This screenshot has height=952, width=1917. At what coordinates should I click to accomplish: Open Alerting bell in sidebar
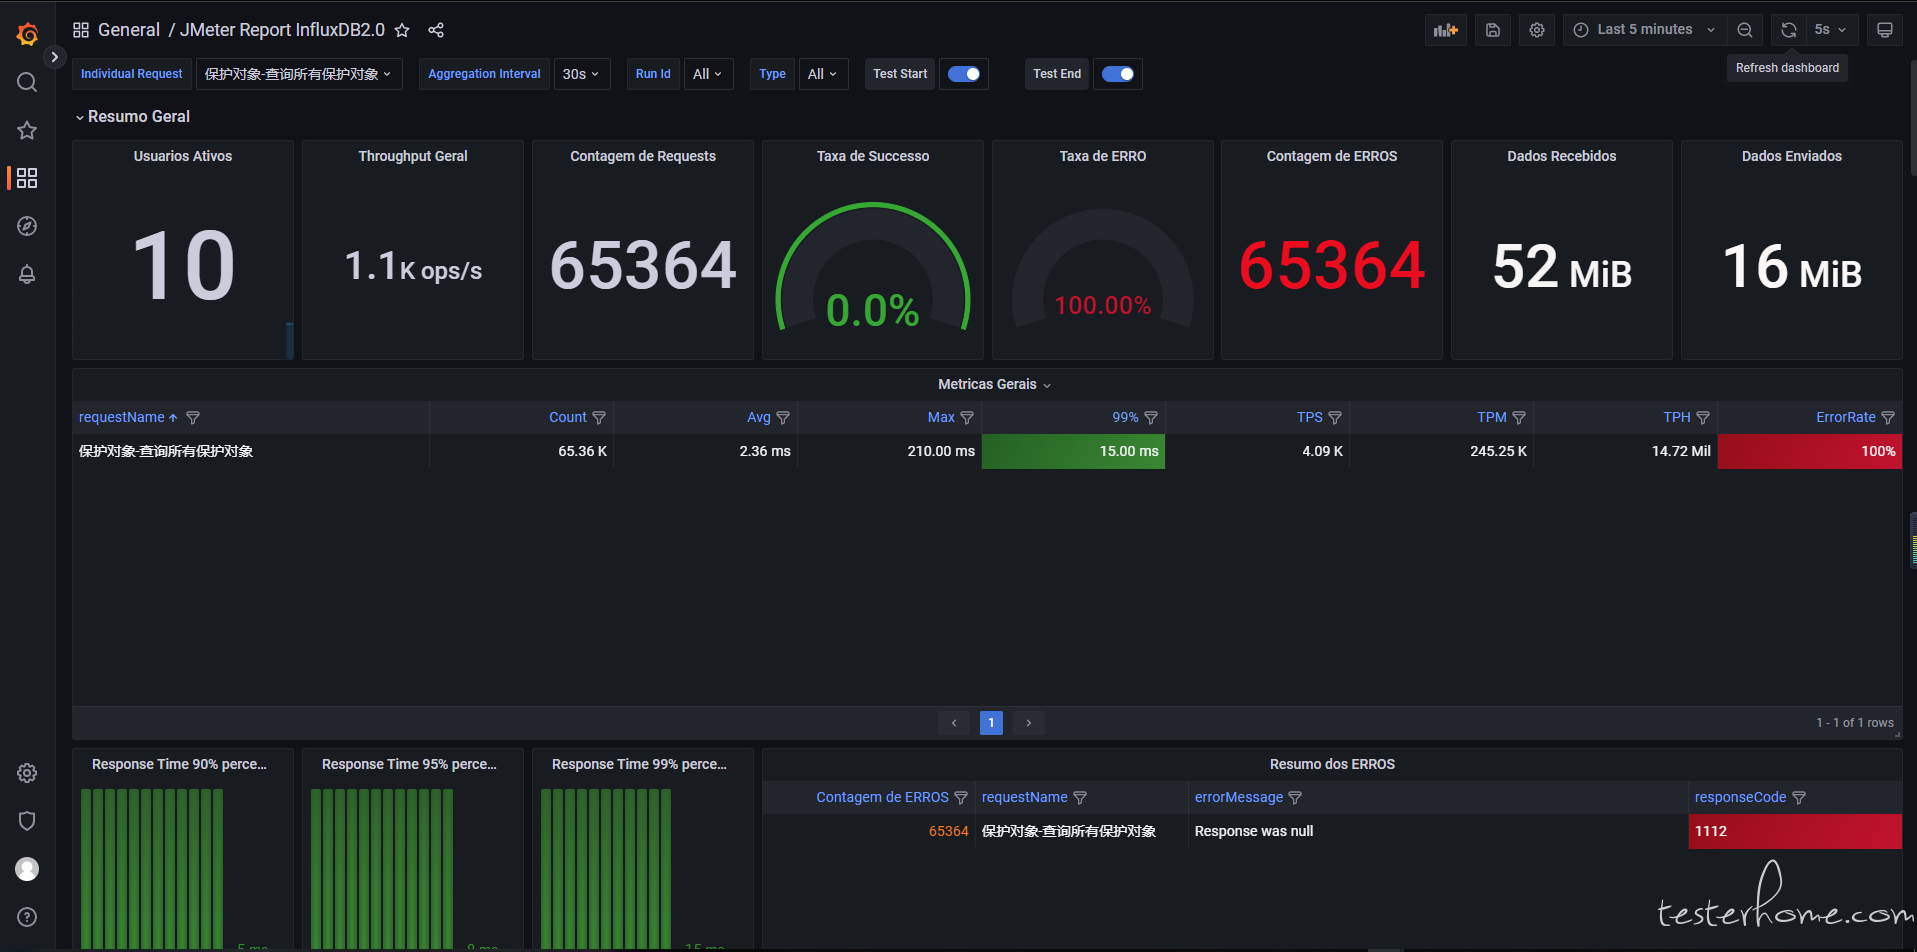click(x=27, y=274)
